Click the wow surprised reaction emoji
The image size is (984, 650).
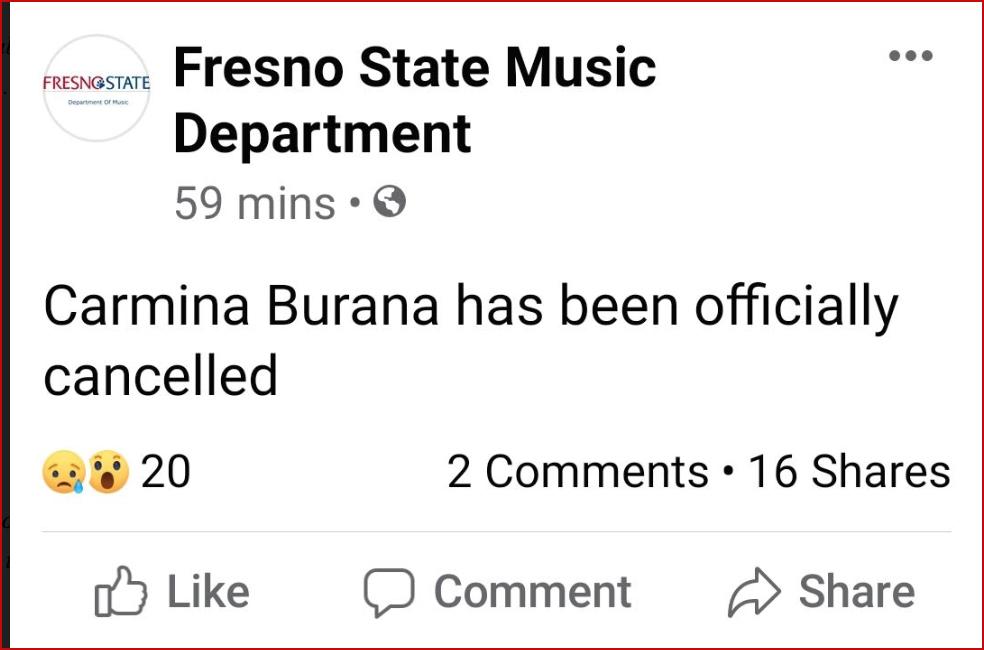(x=108, y=472)
